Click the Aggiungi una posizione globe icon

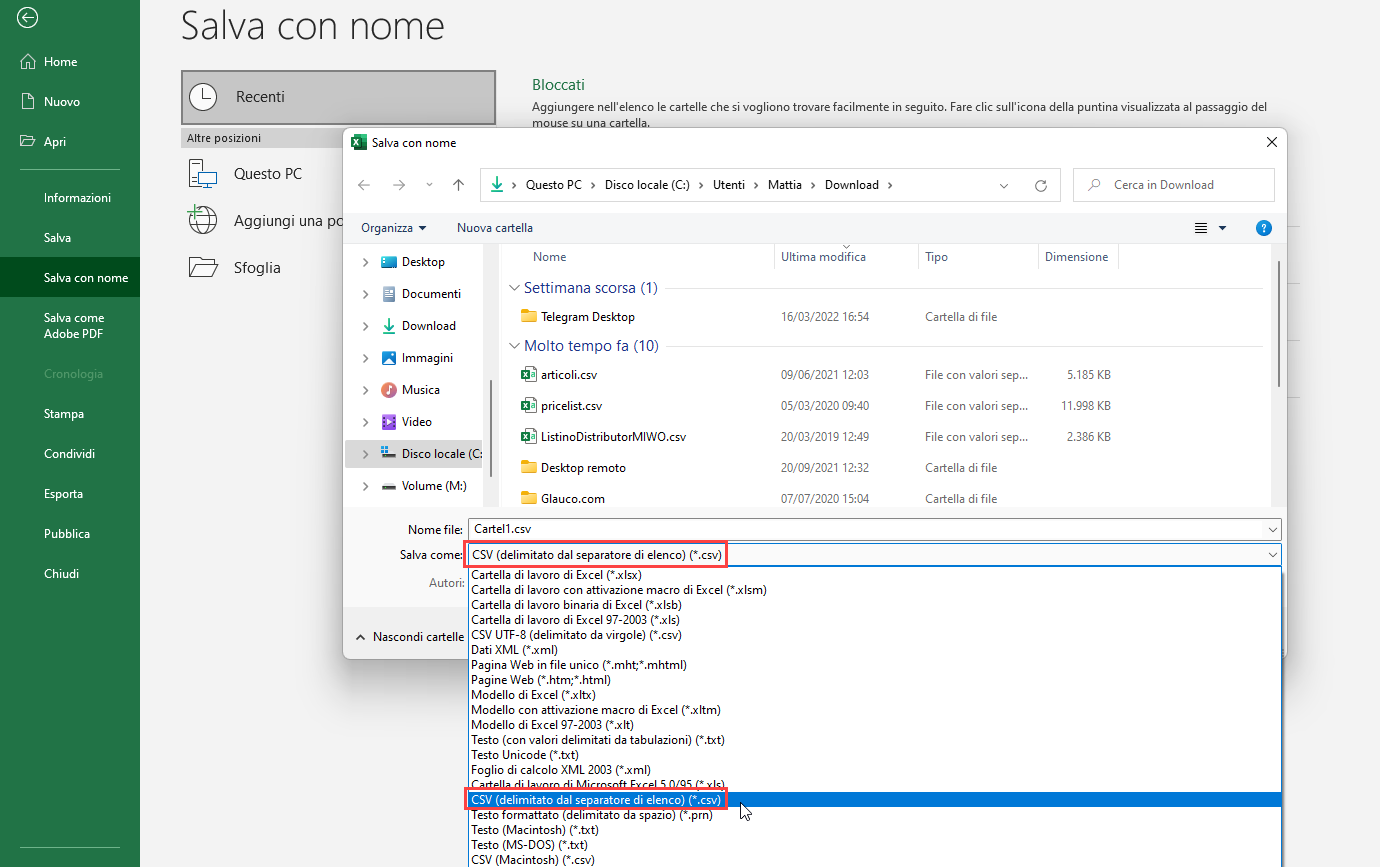click(x=203, y=220)
